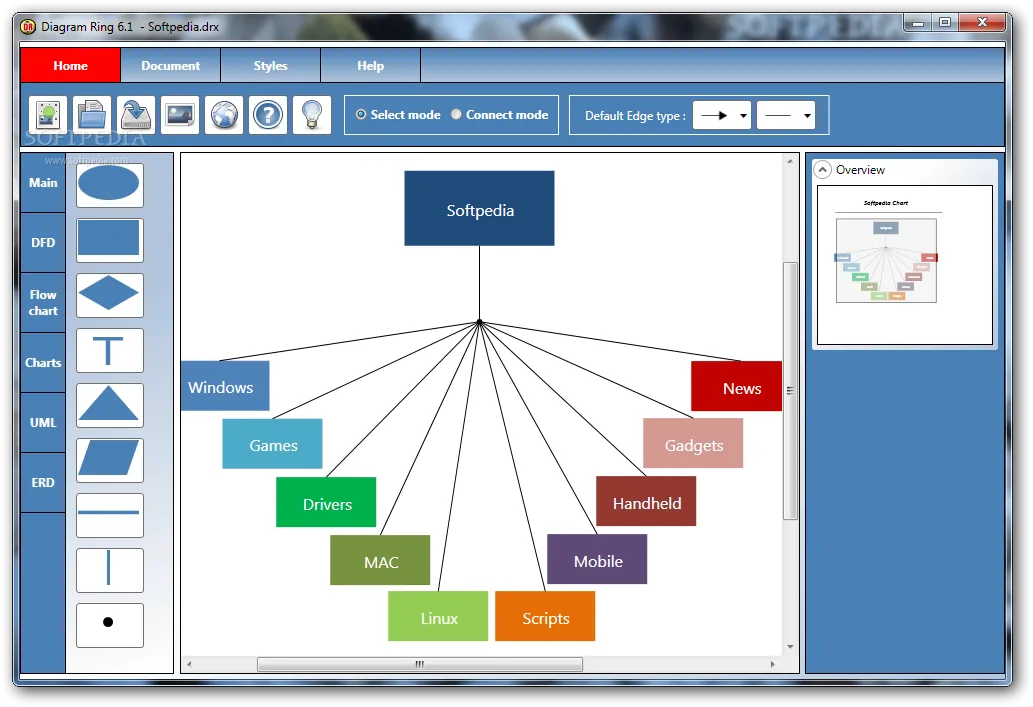
Task: Select the News node
Action: click(x=737, y=386)
